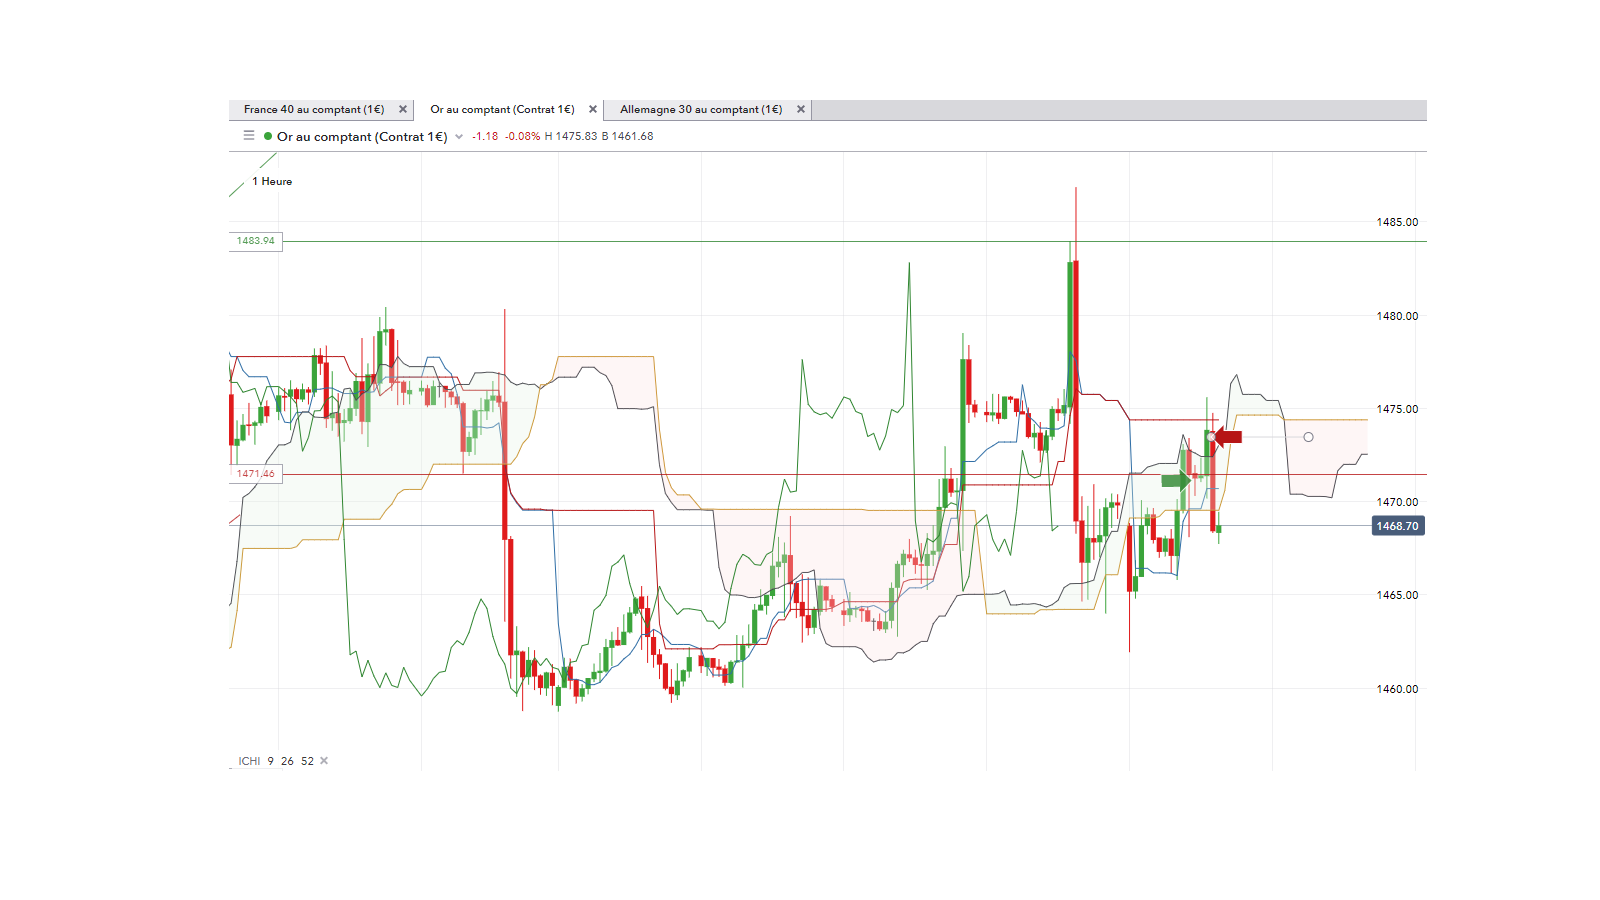
Task: Click the circular handle on the drawn line
Action: (1308, 437)
